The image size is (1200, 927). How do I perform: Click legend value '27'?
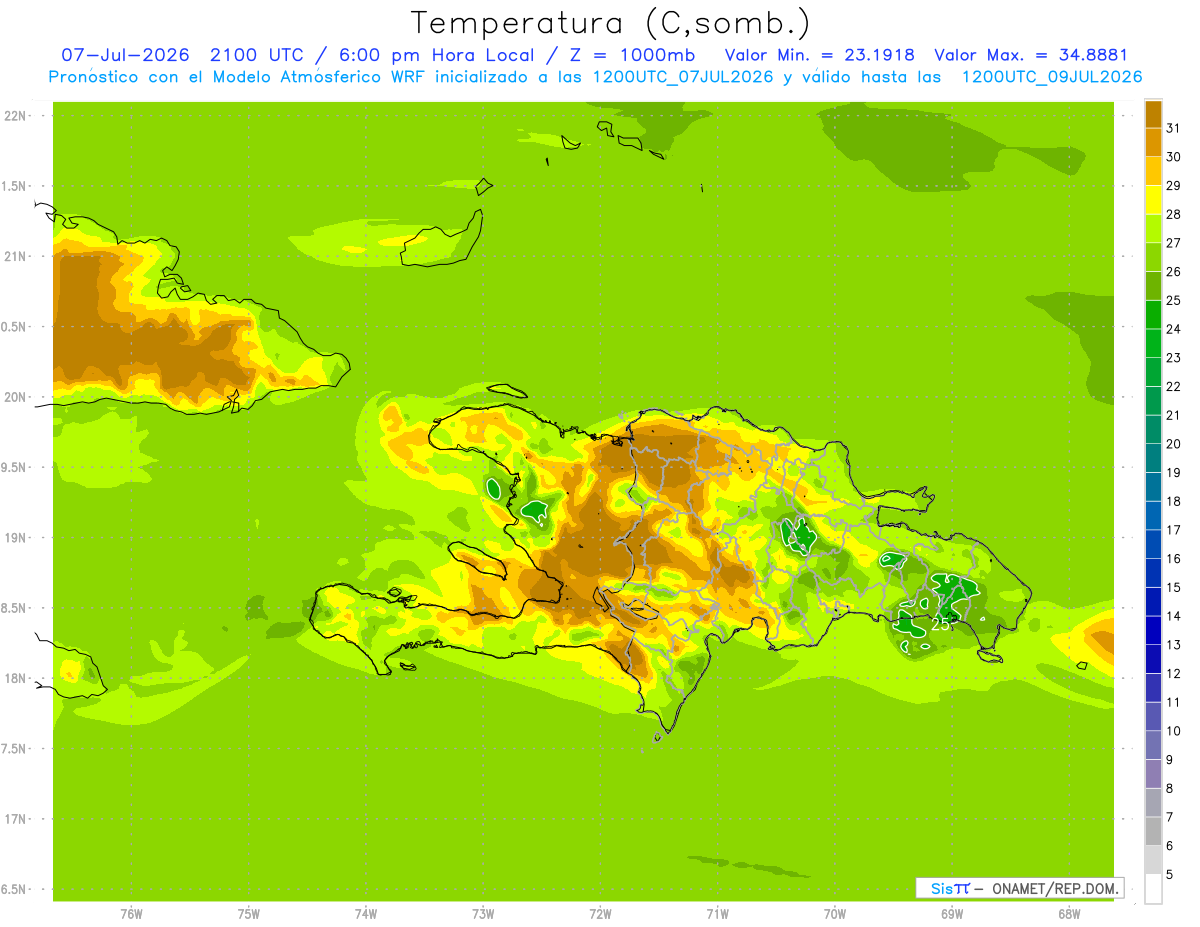click(x=1174, y=242)
